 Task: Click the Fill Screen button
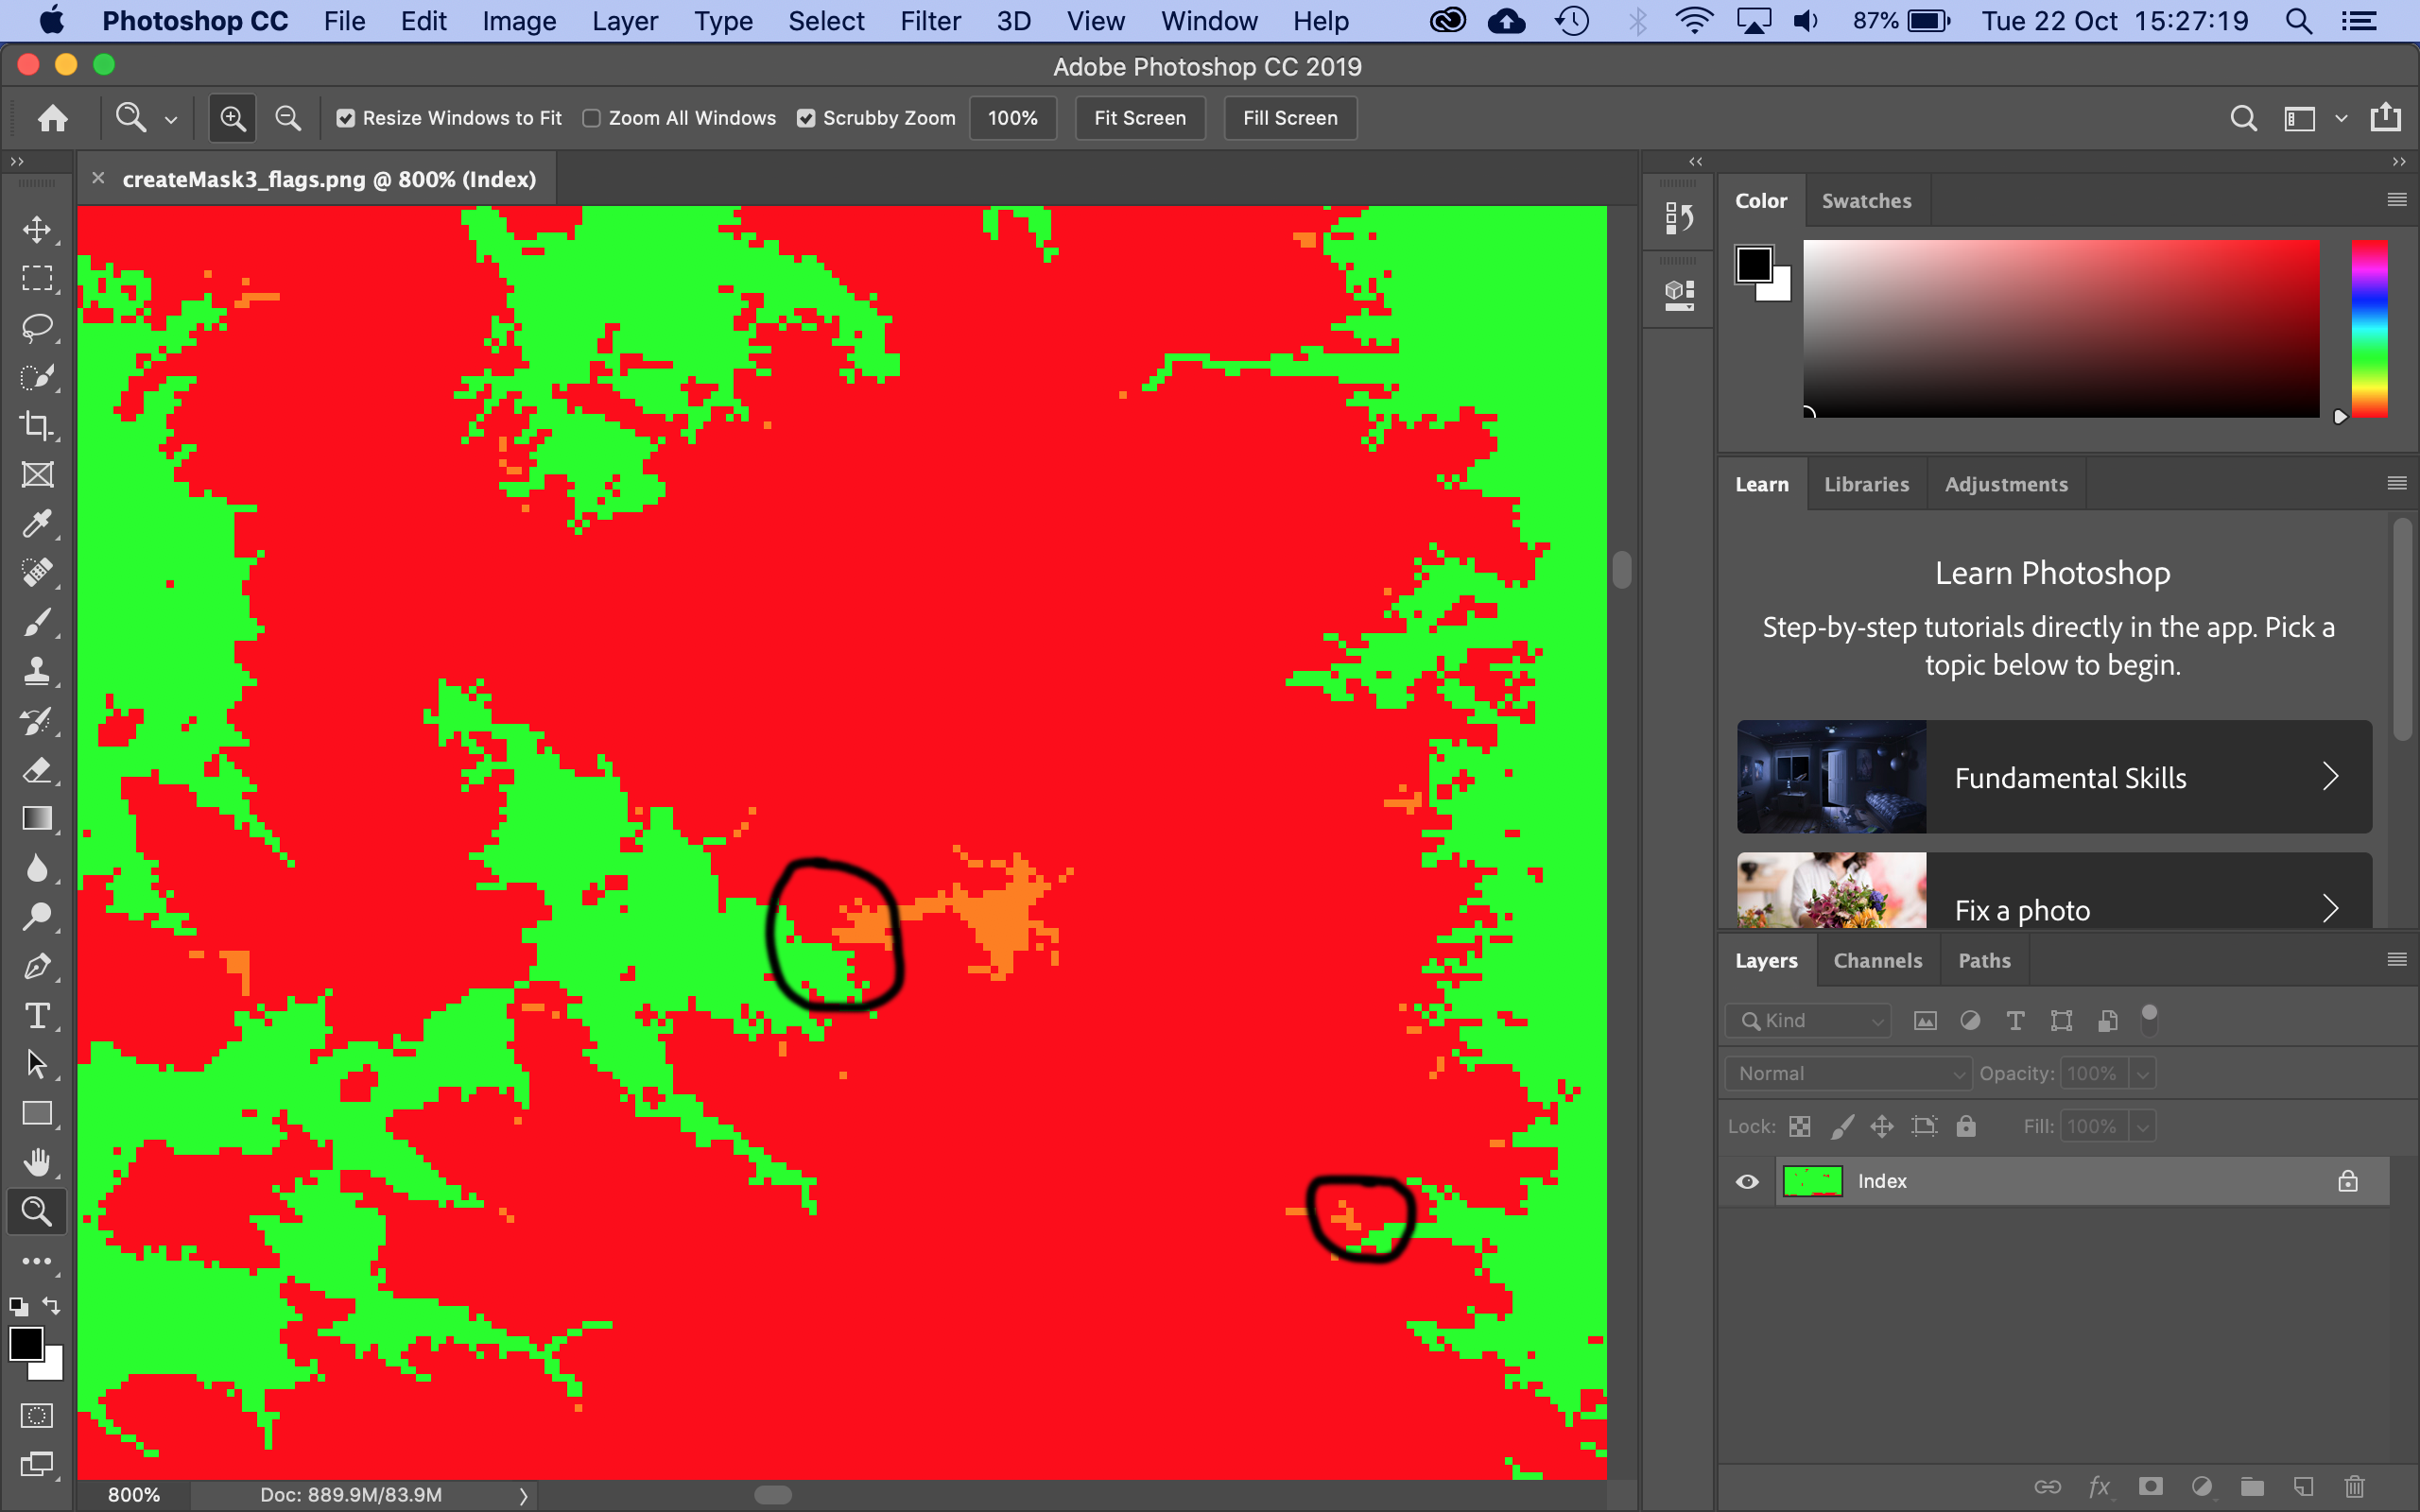pyautogui.click(x=1288, y=117)
